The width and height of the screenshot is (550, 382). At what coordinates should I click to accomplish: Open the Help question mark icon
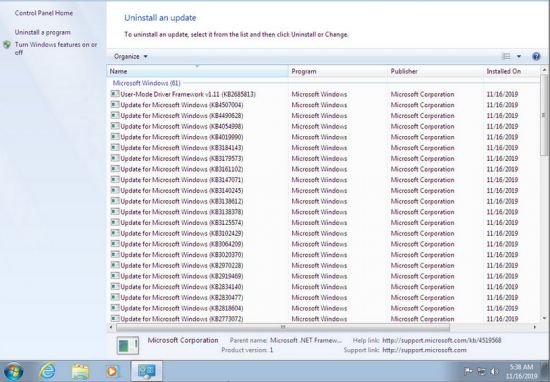(x=536, y=56)
